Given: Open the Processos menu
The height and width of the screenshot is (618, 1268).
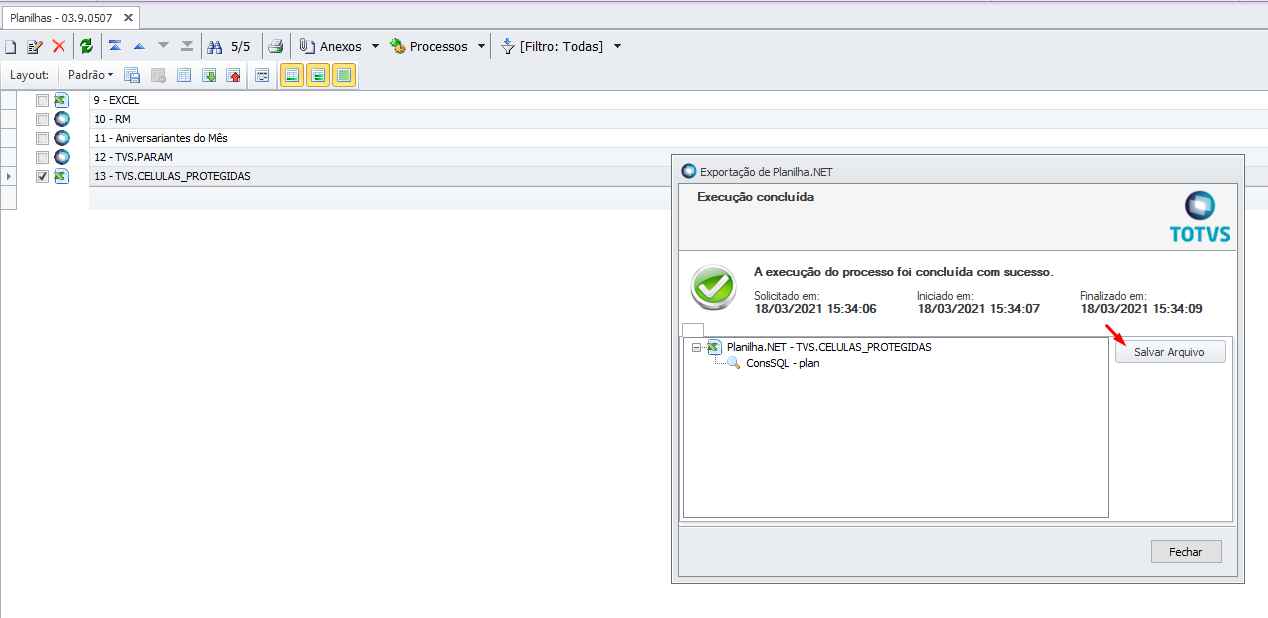Looking at the screenshot, I should [428, 47].
